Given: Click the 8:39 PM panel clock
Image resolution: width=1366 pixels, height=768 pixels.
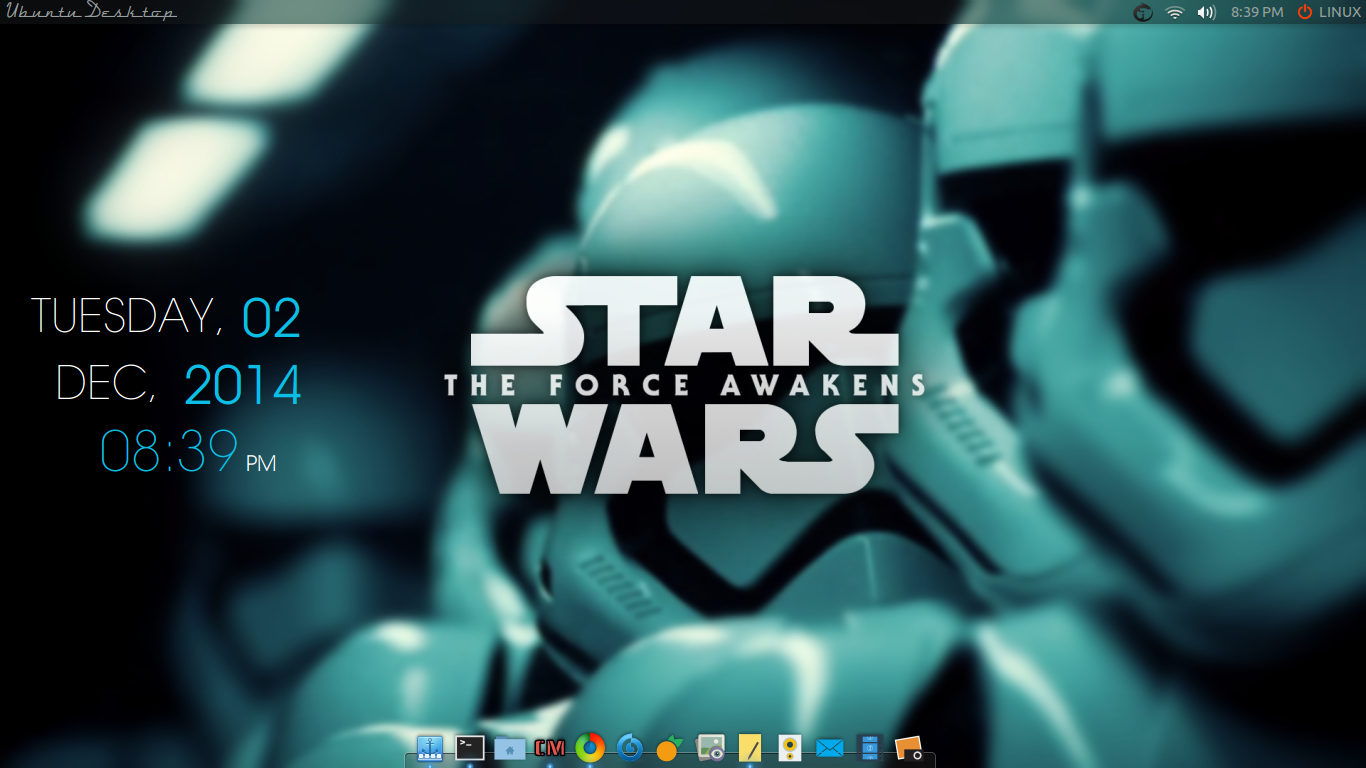Looking at the screenshot, I should [1257, 12].
